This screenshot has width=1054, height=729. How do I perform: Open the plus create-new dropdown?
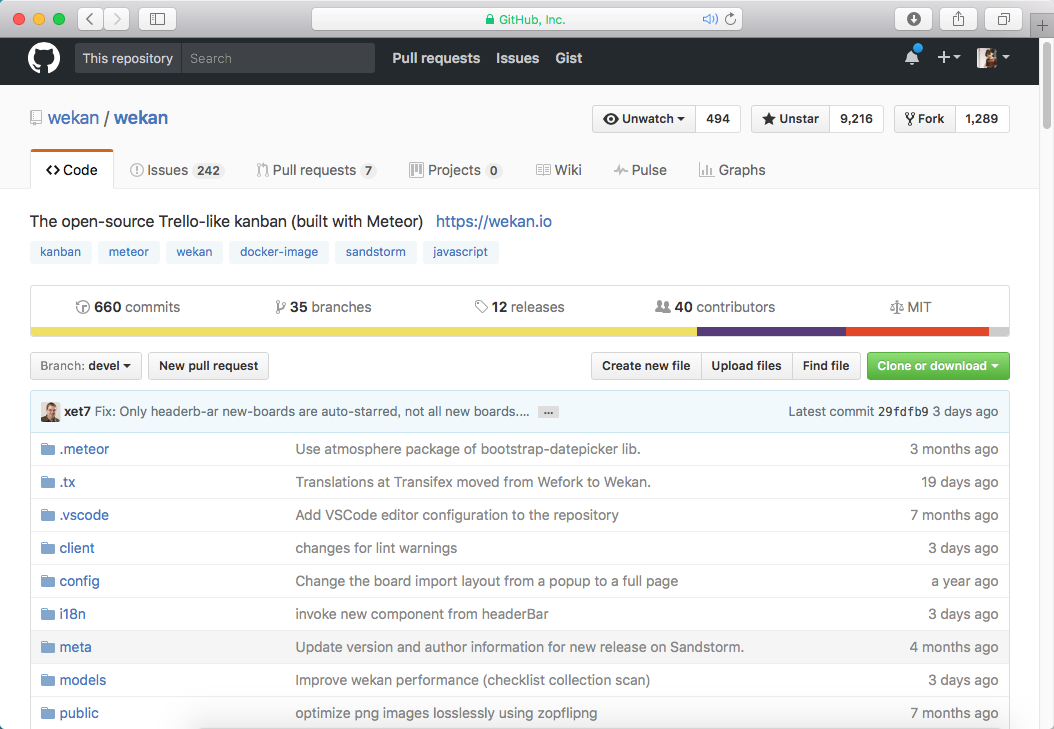(x=948, y=57)
